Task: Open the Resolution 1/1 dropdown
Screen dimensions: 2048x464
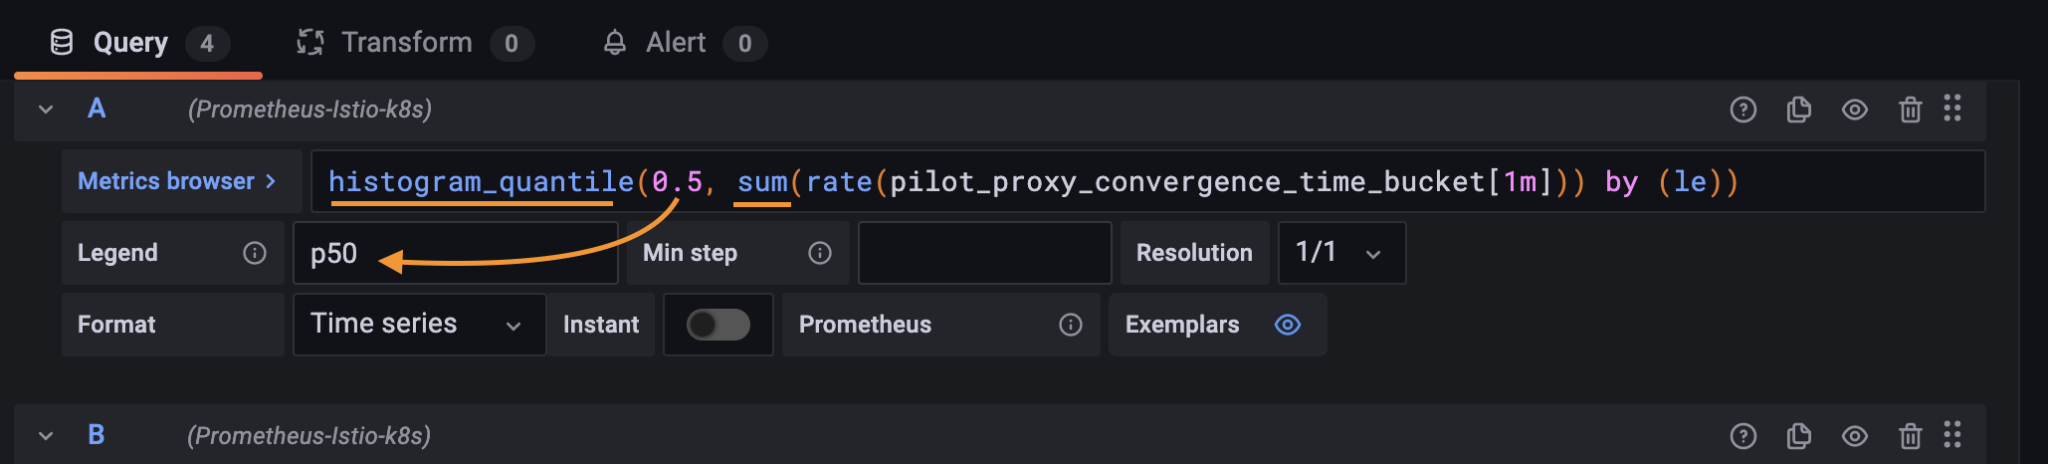Action: click(x=1342, y=253)
